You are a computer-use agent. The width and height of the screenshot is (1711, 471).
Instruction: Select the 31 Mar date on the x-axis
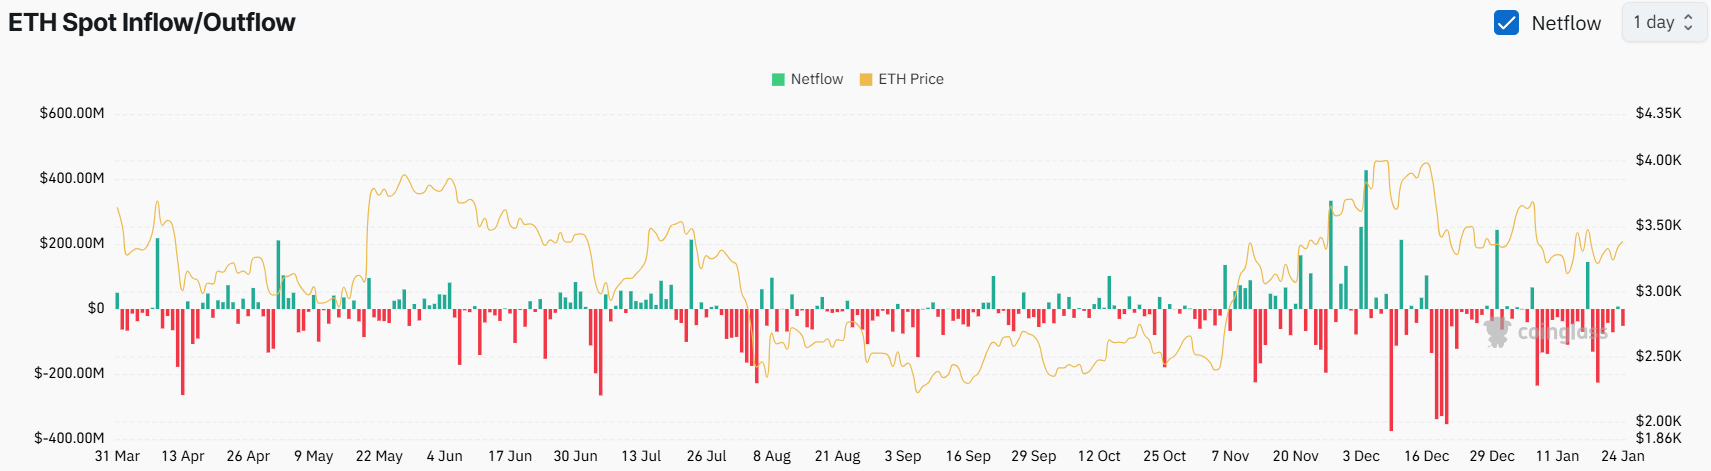pos(117,456)
